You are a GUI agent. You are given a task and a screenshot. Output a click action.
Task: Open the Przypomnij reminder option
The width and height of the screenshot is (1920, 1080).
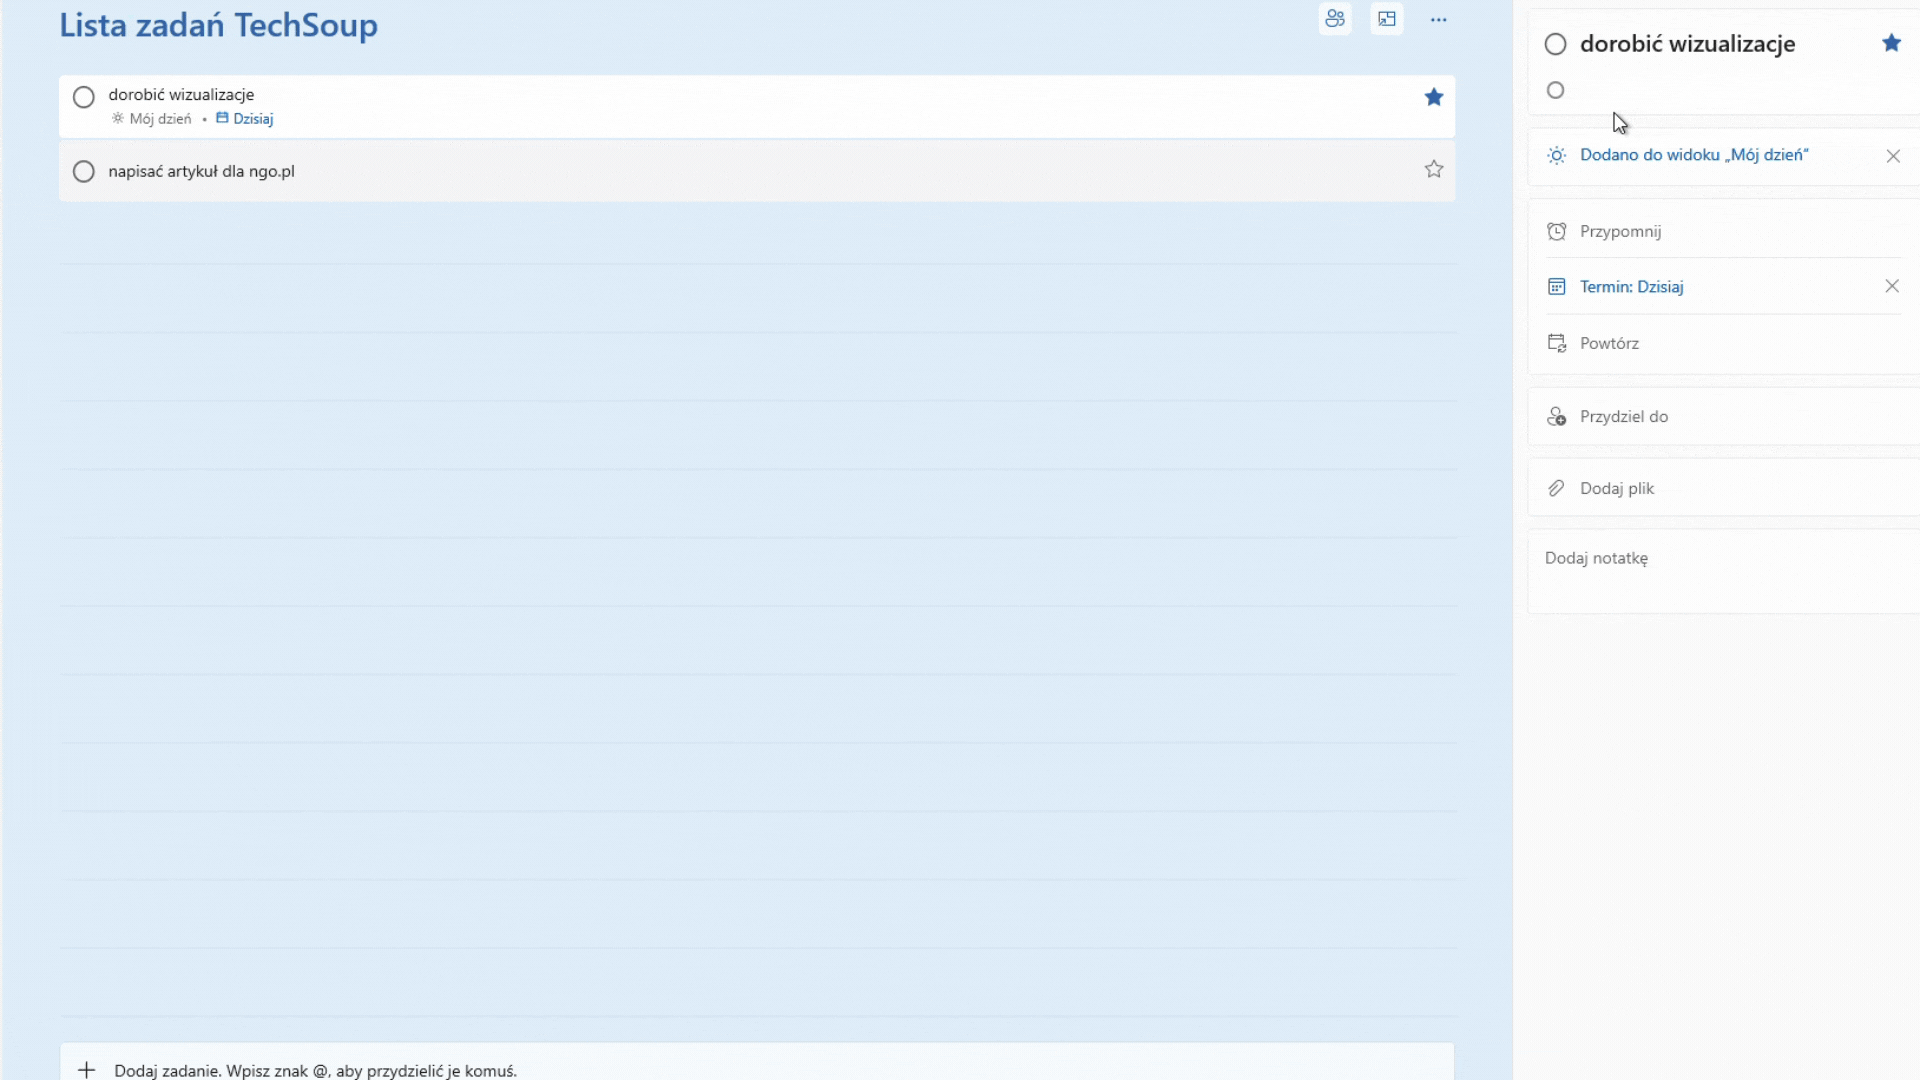1620,231
